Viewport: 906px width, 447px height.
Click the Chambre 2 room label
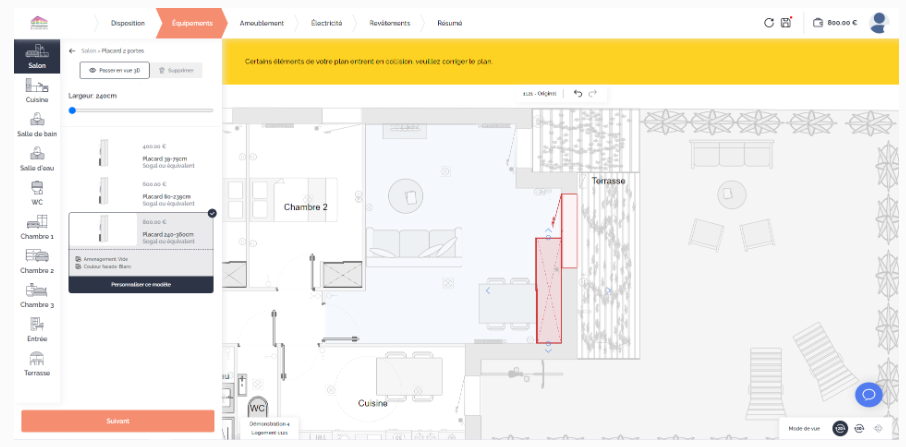pyautogui.click(x=306, y=207)
